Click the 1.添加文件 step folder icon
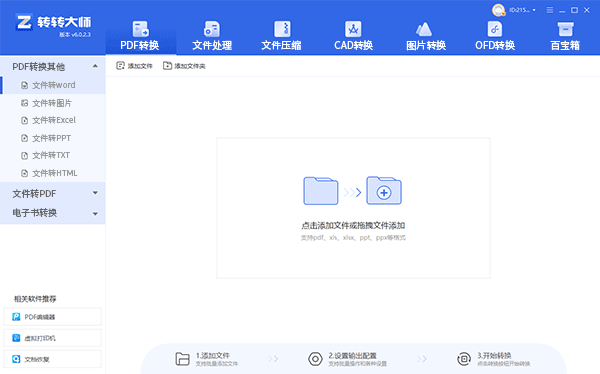600x374 pixels. pos(183,359)
